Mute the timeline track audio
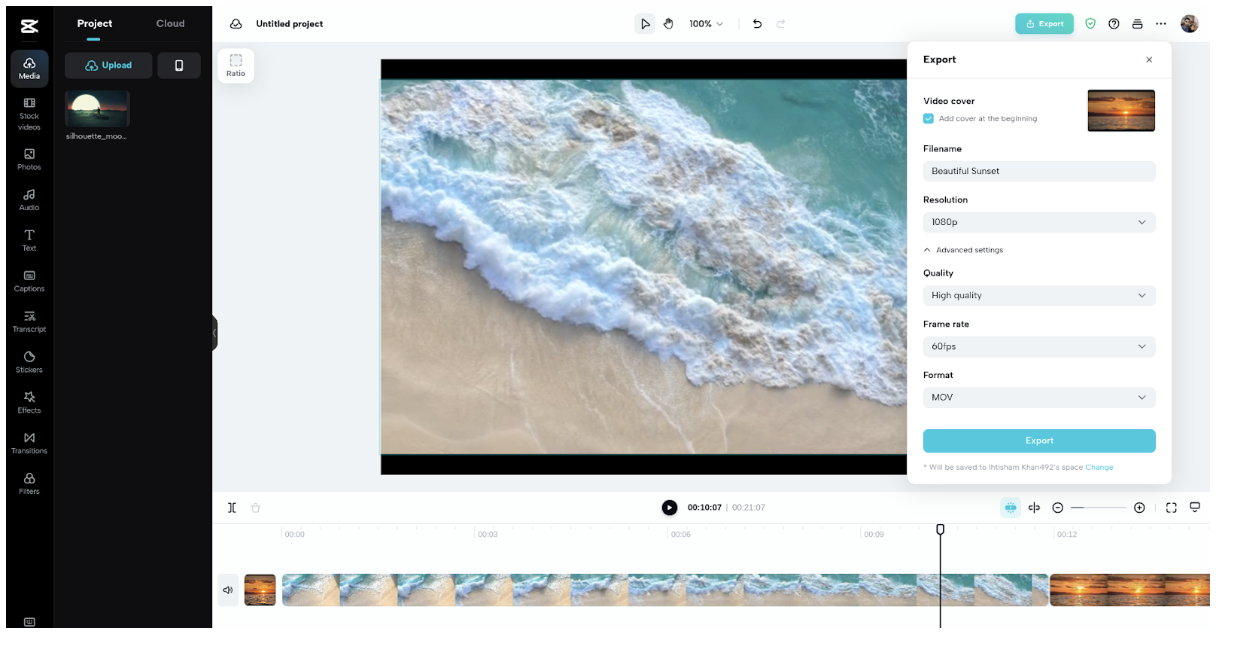Viewport: 1238px width, 660px height. click(228, 590)
